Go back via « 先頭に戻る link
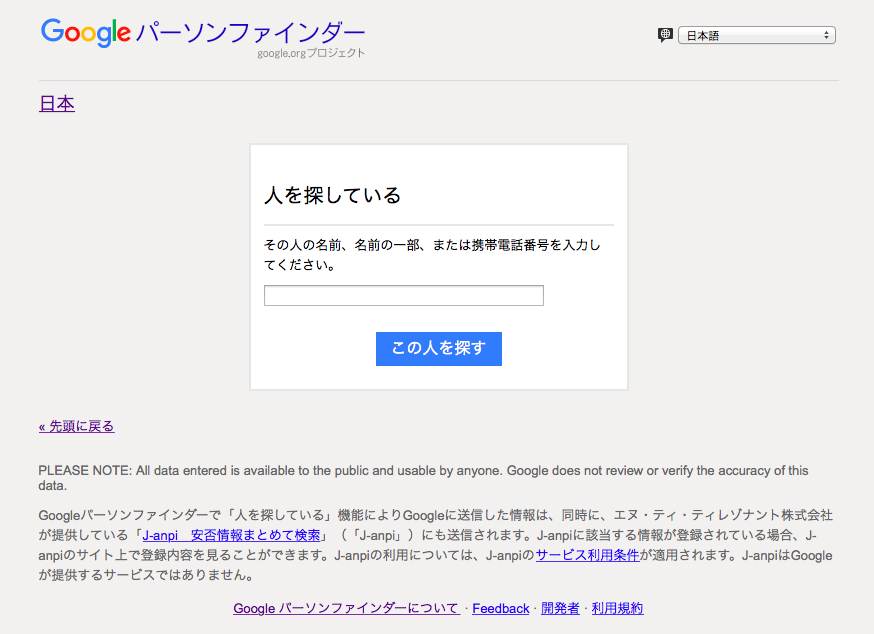874x634 pixels. [76, 427]
